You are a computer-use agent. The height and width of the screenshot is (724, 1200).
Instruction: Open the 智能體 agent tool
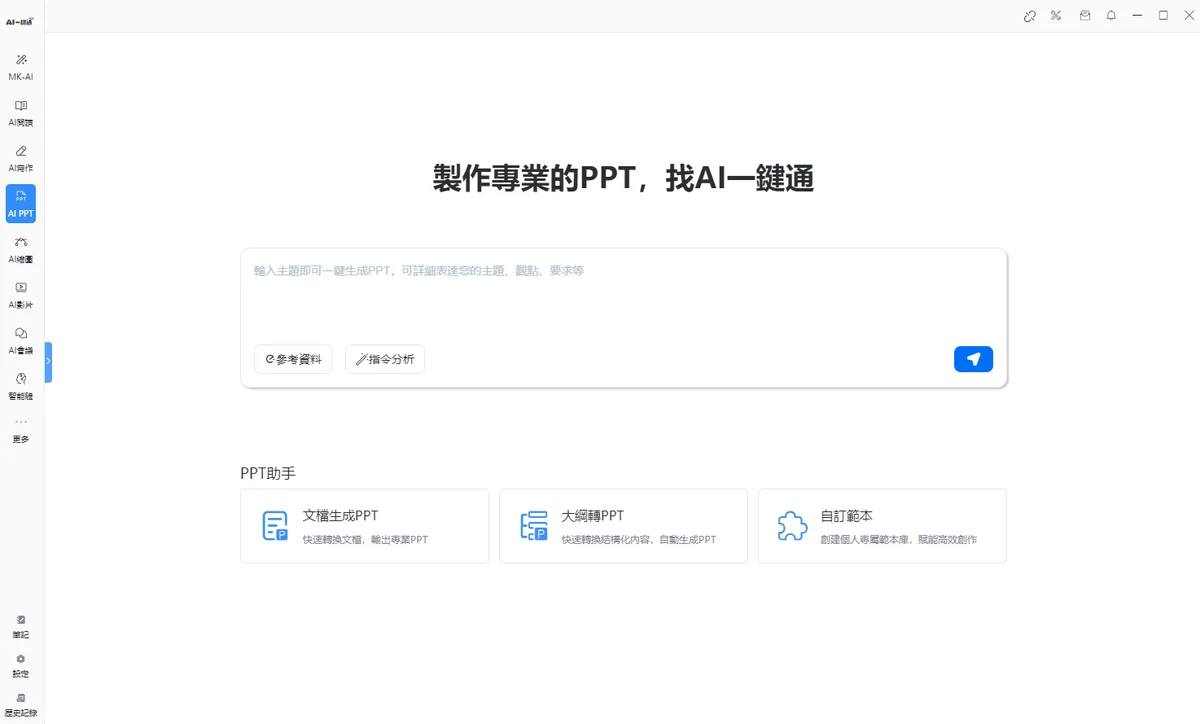(x=21, y=386)
